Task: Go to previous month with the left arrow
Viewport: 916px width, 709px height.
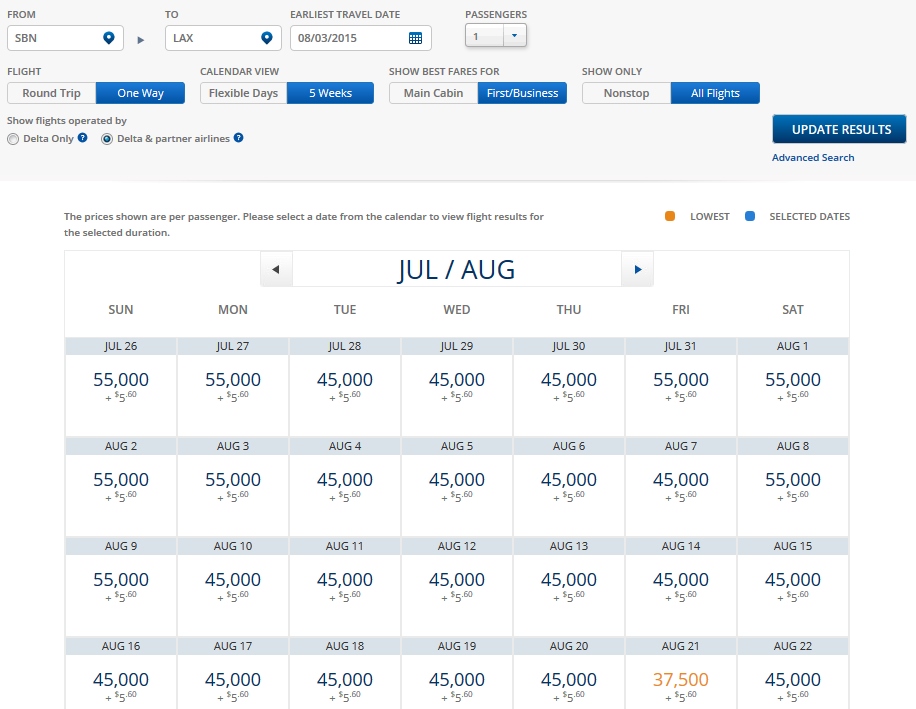Action: (276, 269)
